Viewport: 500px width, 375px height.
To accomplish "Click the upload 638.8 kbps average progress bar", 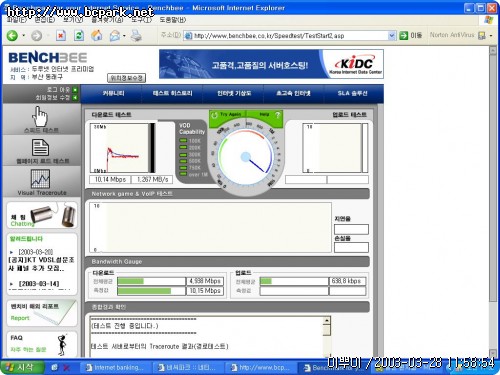I will point(294,281).
